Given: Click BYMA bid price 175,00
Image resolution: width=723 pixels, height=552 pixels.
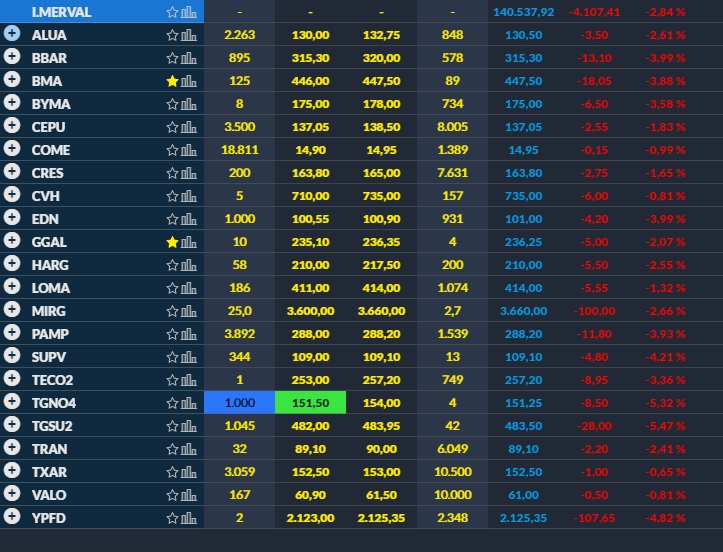Looking at the screenshot, I should (310, 104).
